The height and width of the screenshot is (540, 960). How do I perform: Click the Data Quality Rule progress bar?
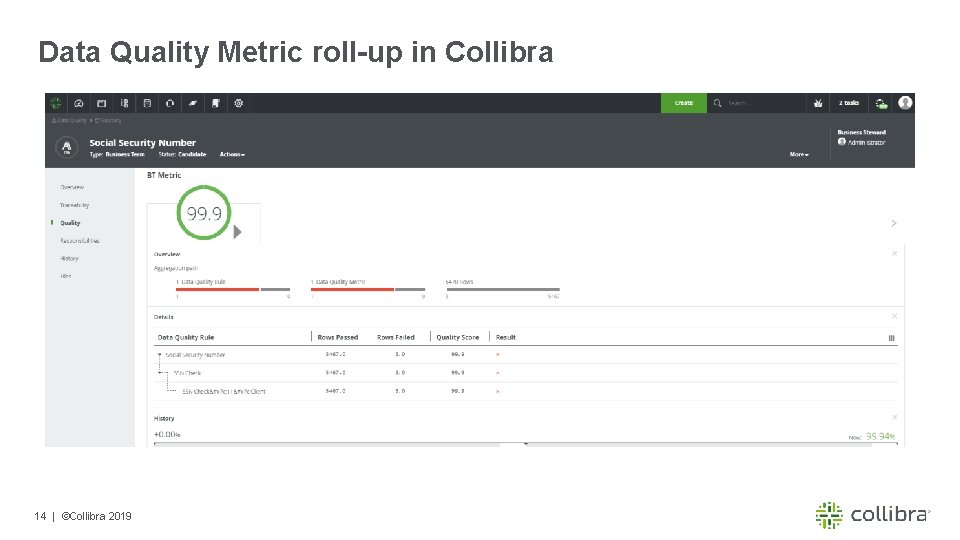(233, 289)
